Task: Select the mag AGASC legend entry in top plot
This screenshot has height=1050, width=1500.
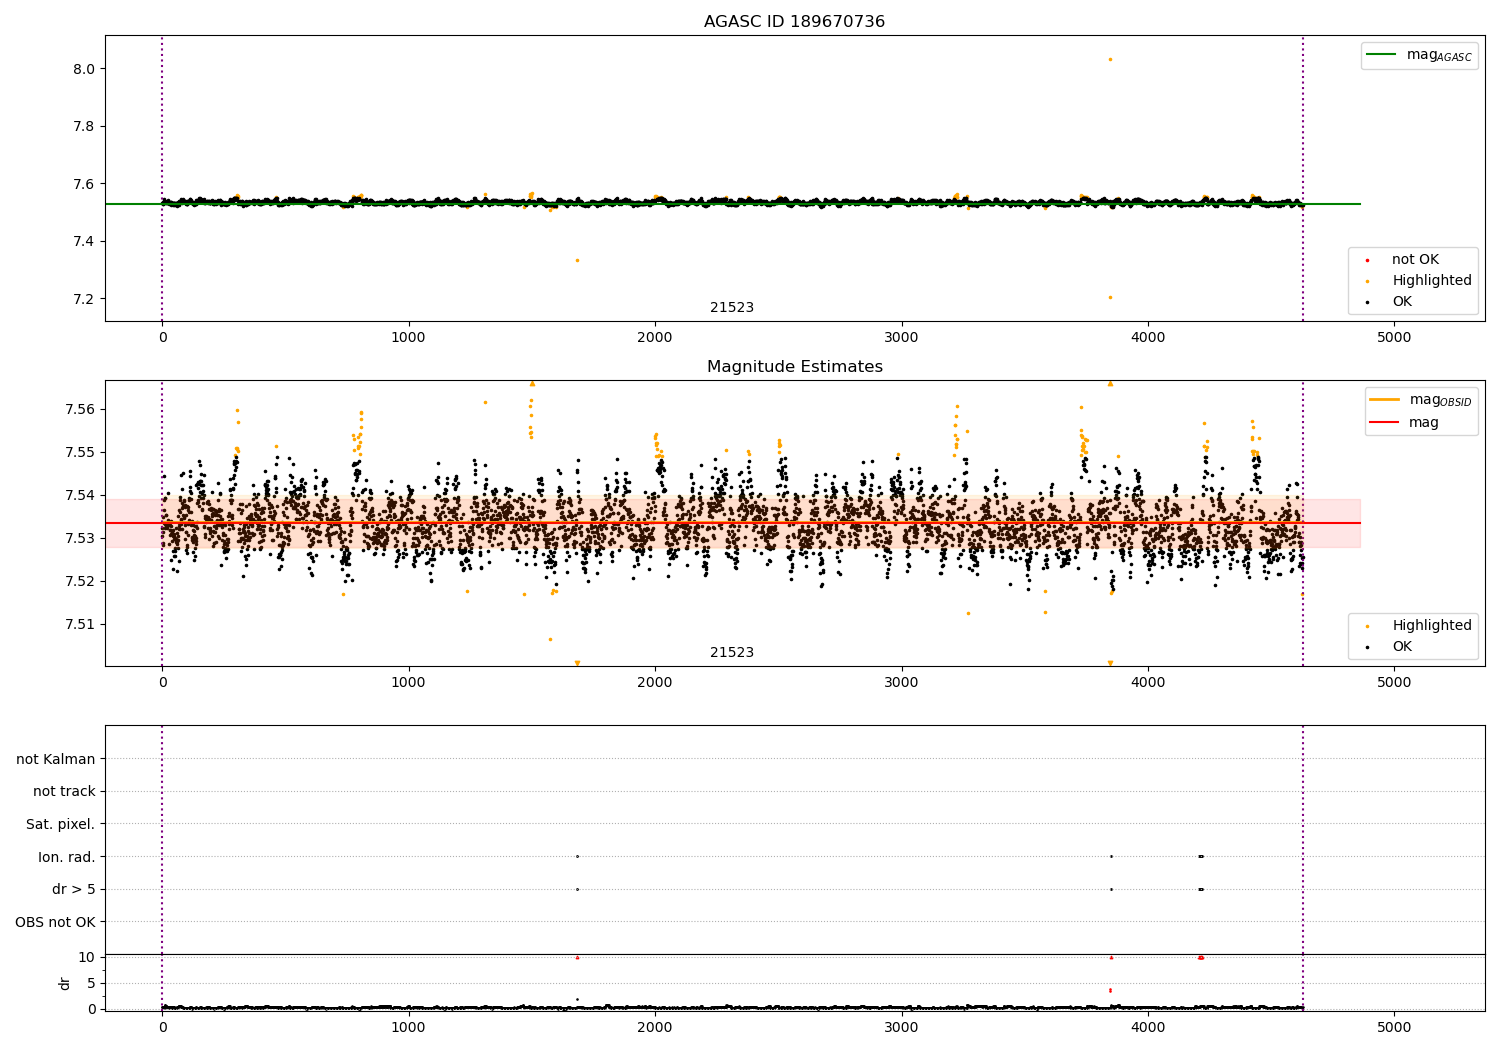Action: 1419,55
